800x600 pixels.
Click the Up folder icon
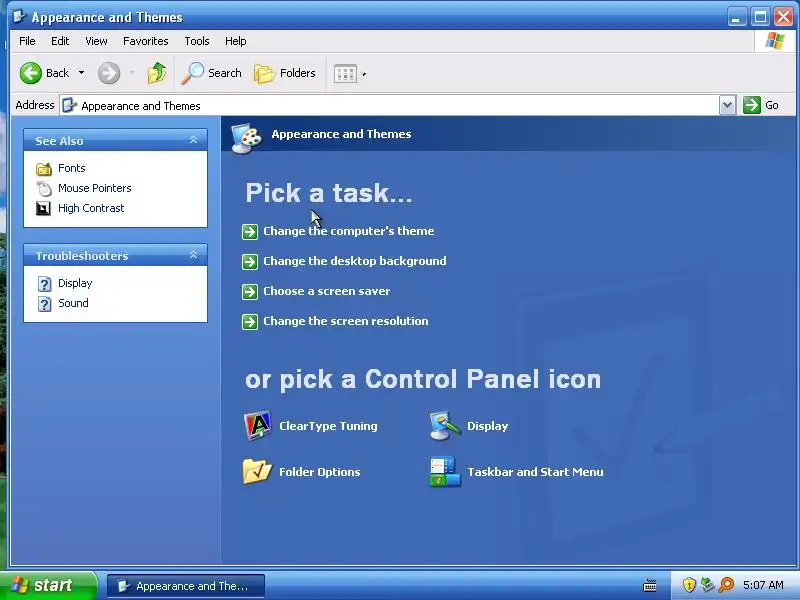pos(157,73)
